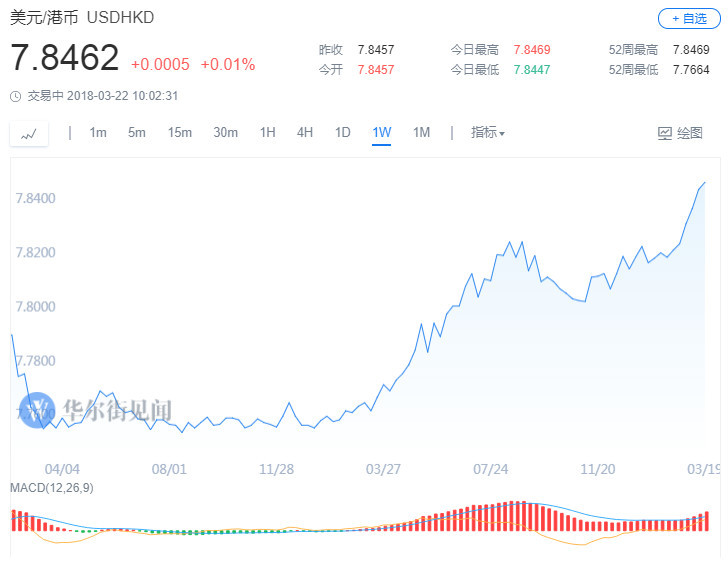Select the 1W weekly timeframe
This screenshot has width=728, height=565.
(x=381, y=133)
